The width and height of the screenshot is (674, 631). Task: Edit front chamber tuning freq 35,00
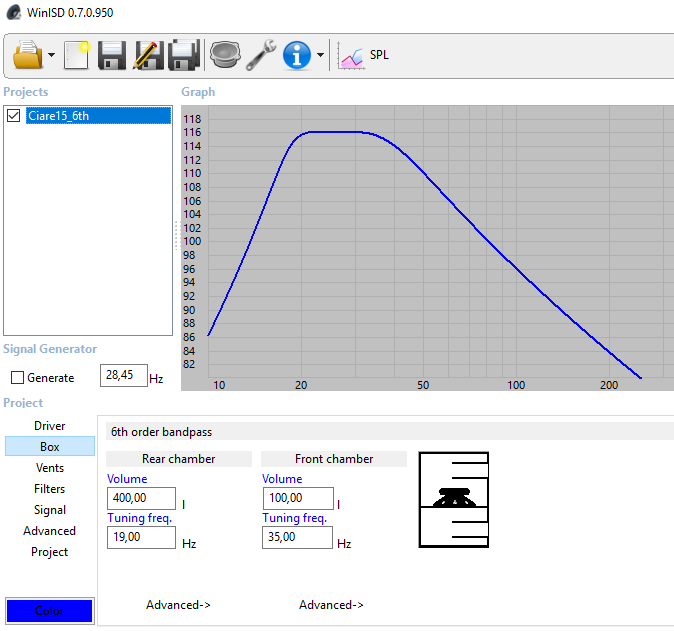(297, 537)
